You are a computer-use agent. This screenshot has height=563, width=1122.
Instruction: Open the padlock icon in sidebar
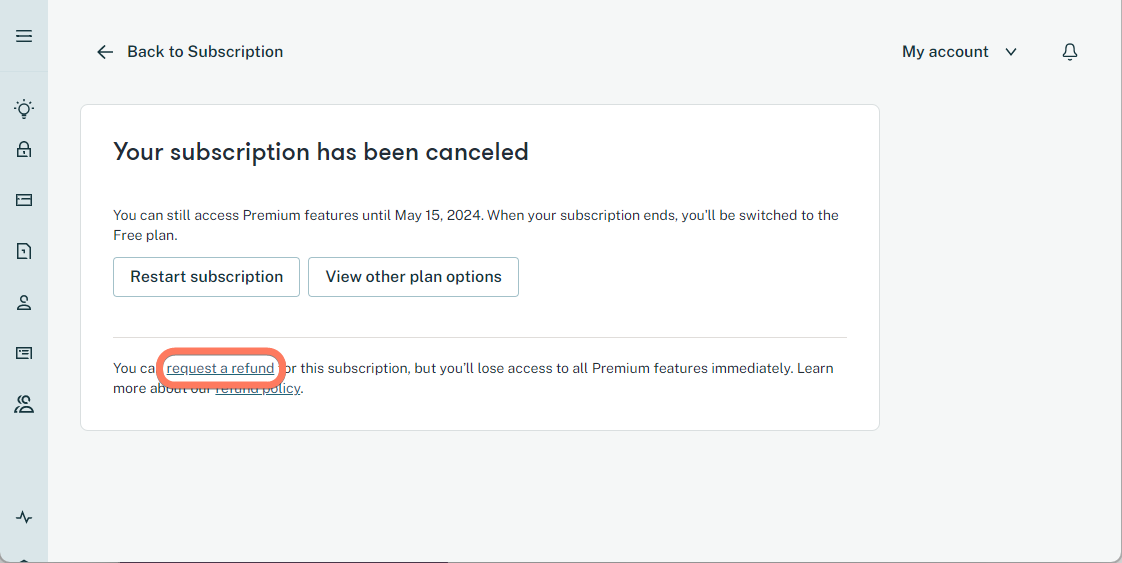click(x=24, y=149)
